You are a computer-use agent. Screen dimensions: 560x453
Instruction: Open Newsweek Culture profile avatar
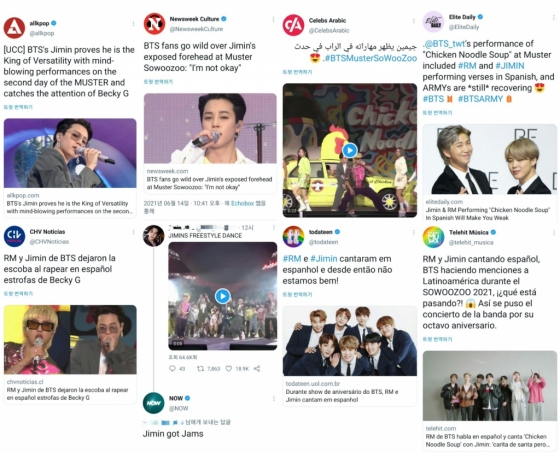(154, 24)
